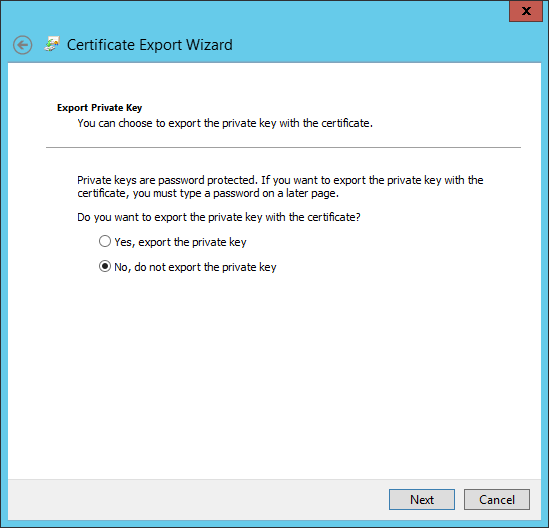The image size is (549, 528).
Task: Click the blank white area below the radio options
Action: (274, 375)
